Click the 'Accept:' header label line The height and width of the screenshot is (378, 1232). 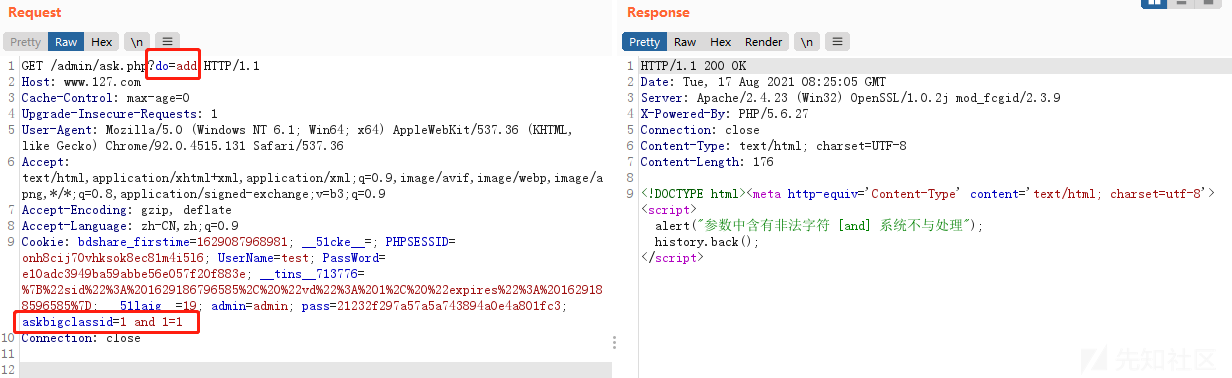point(45,162)
